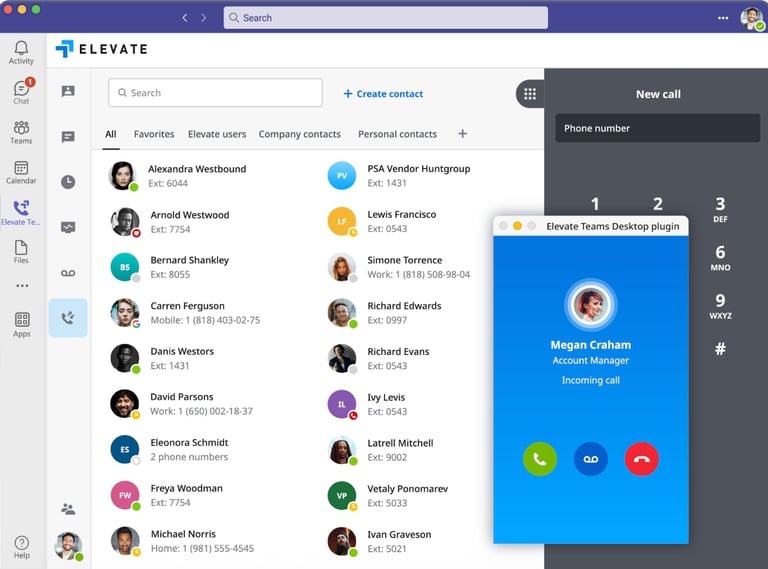Add a new contacts tab with plus
Screen dimensions: 768x569
point(462,134)
